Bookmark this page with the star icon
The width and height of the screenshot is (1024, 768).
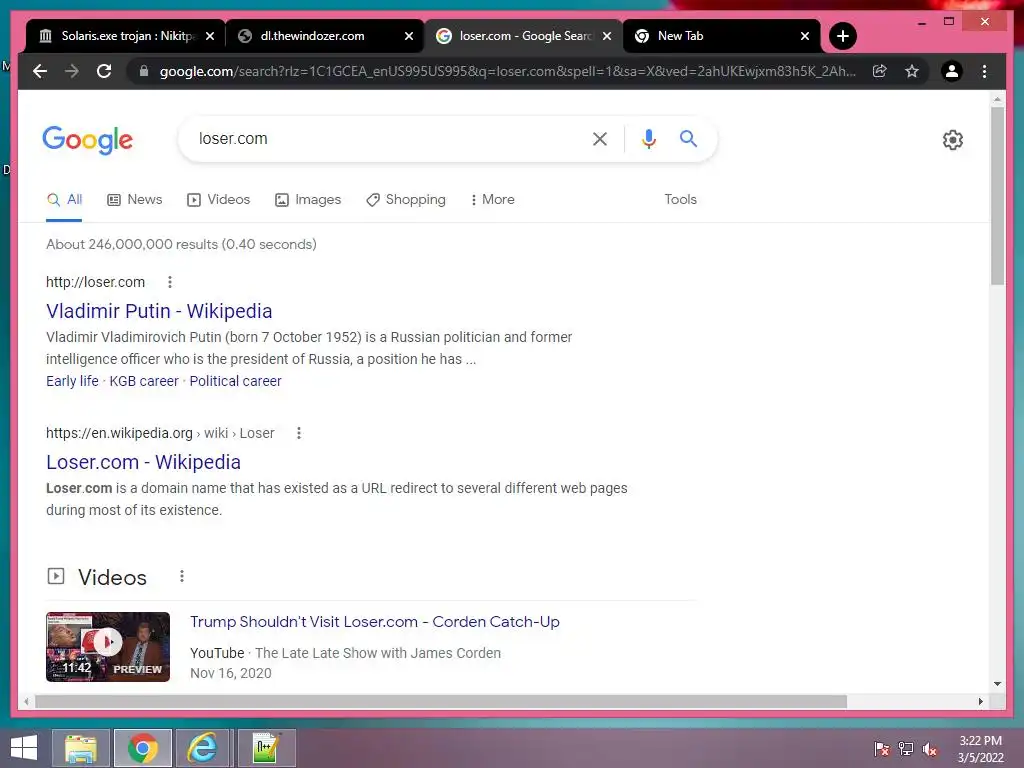pyautogui.click(x=912, y=71)
